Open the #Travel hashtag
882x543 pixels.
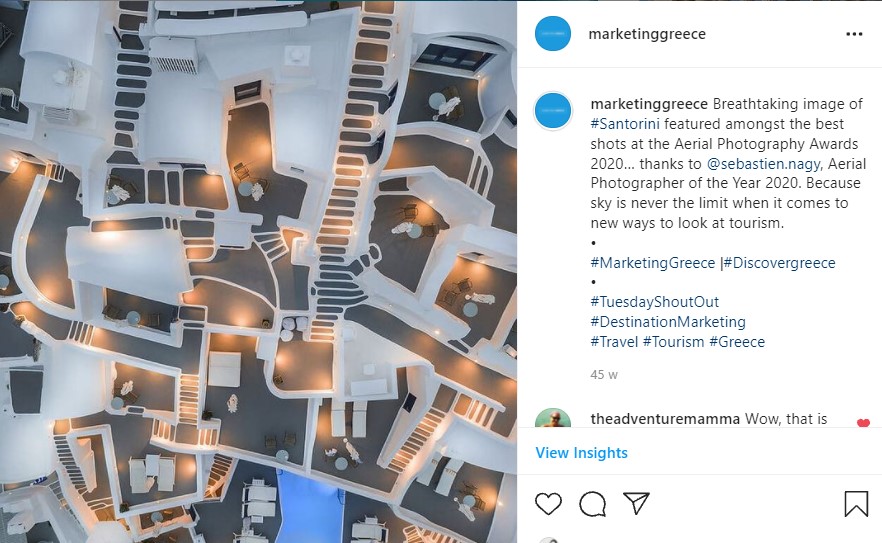614,342
